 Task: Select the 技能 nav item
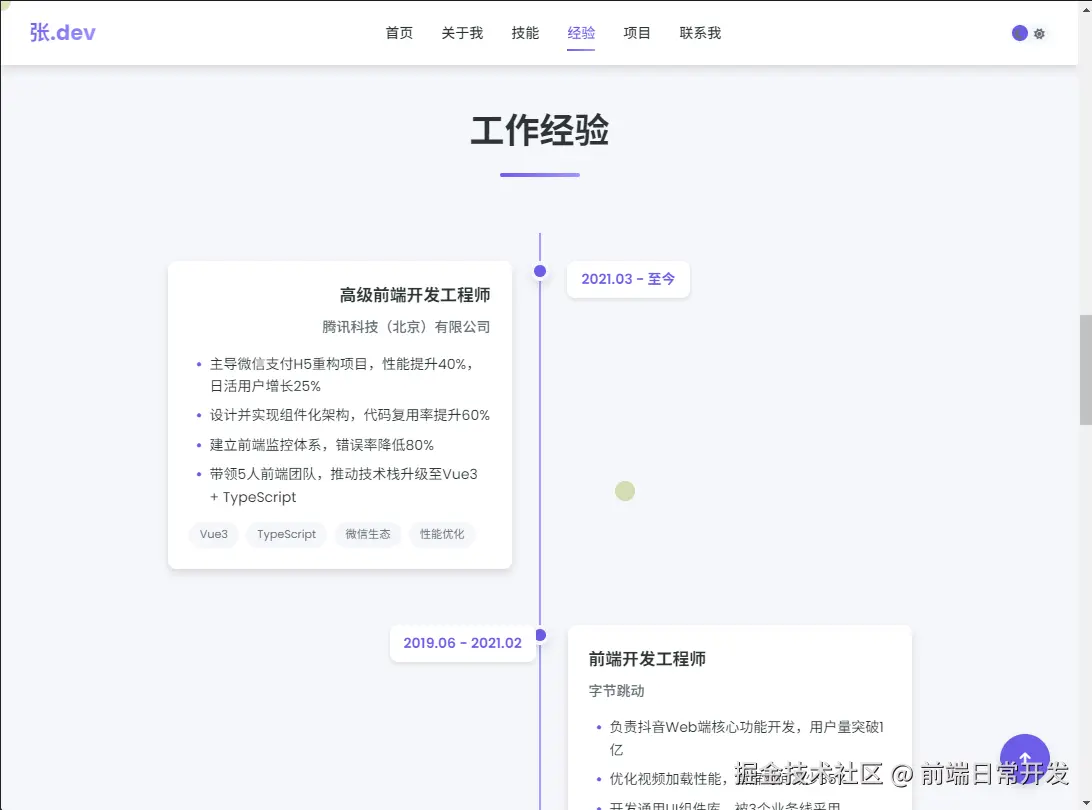[x=525, y=33]
